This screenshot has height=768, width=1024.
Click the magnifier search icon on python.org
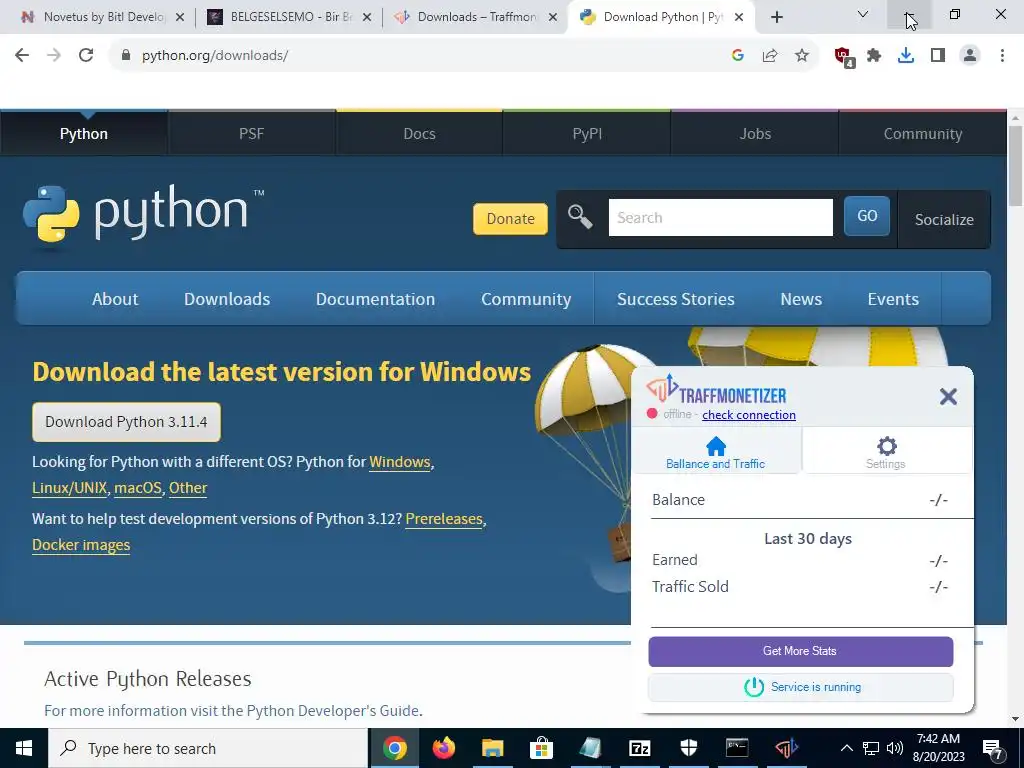point(579,217)
